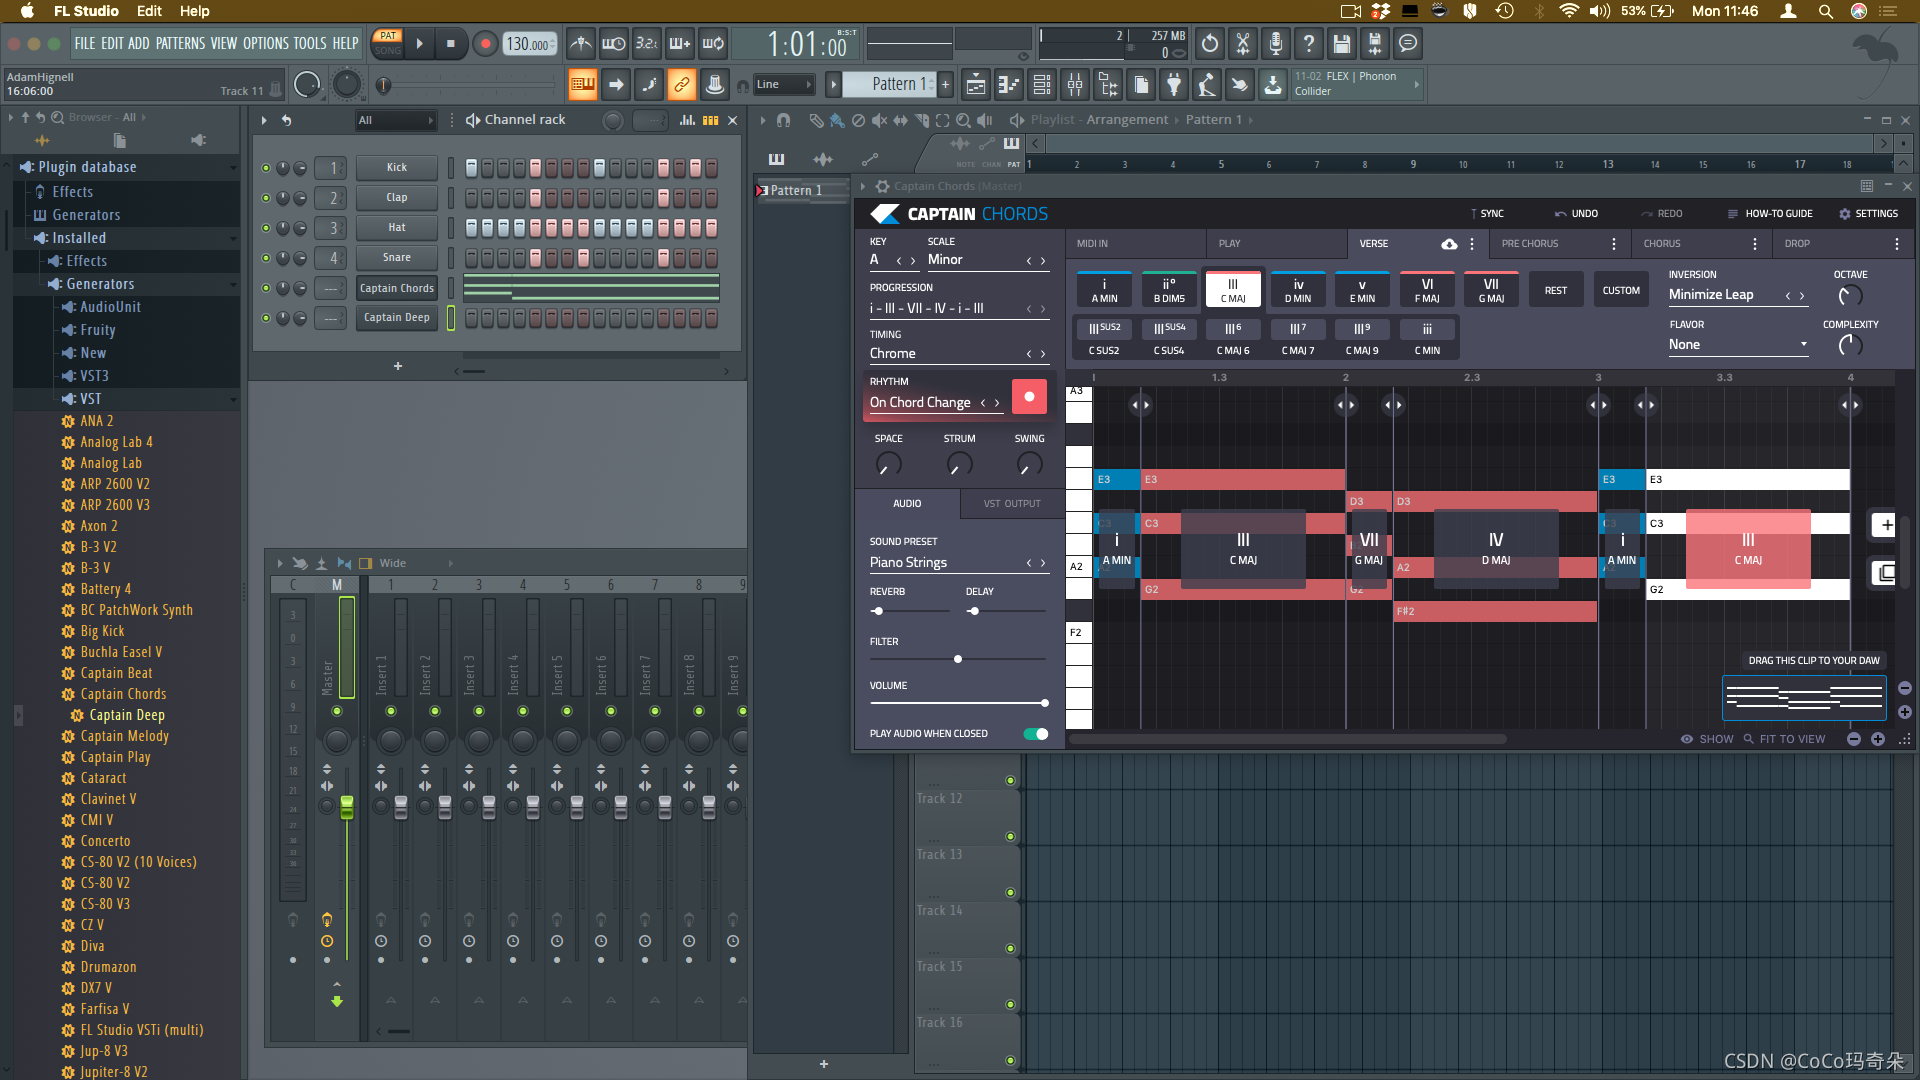
Task: Click the Captain Chords cloud upload icon
Action: (x=1449, y=244)
